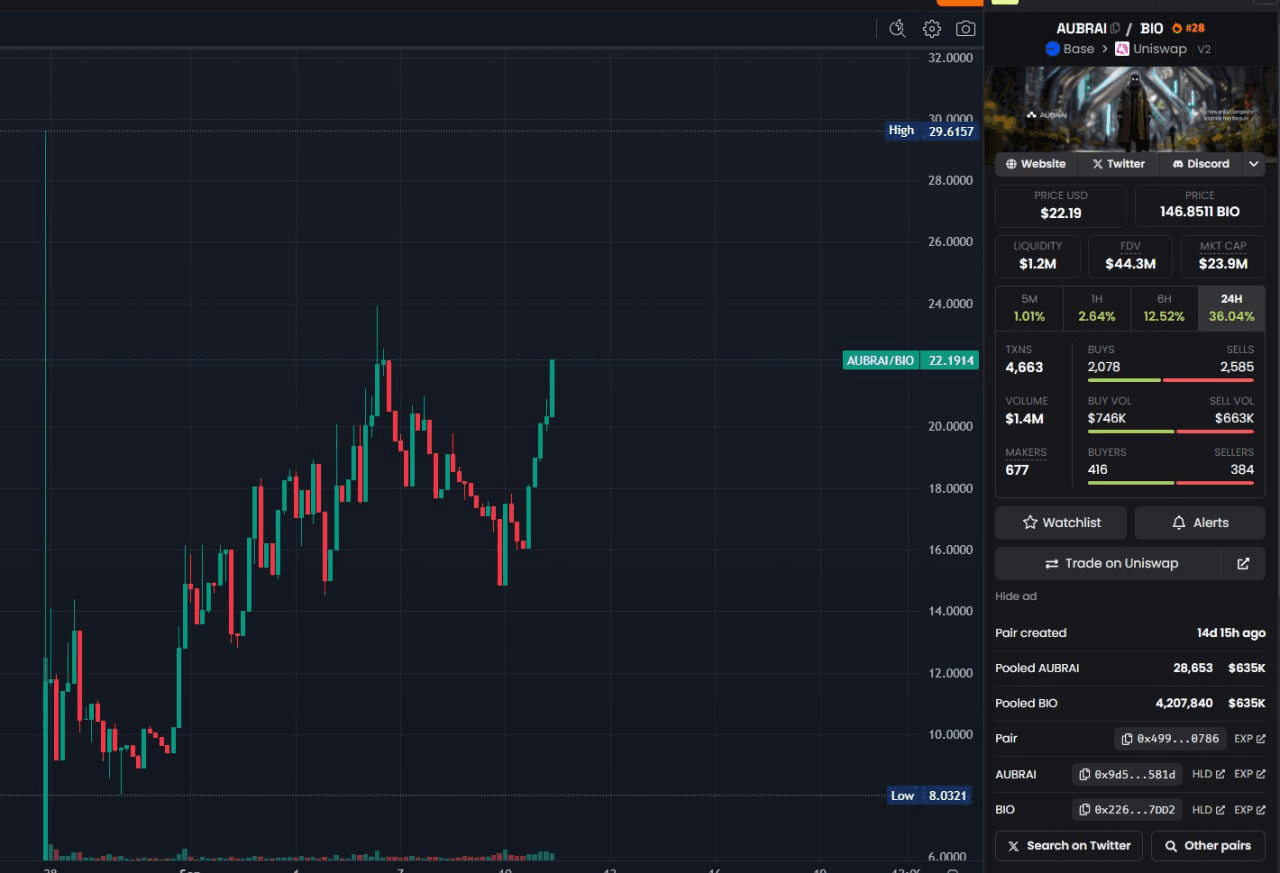Click the MAKERS label with dotted underline
Viewport: 1280px width, 873px height.
click(x=1026, y=452)
